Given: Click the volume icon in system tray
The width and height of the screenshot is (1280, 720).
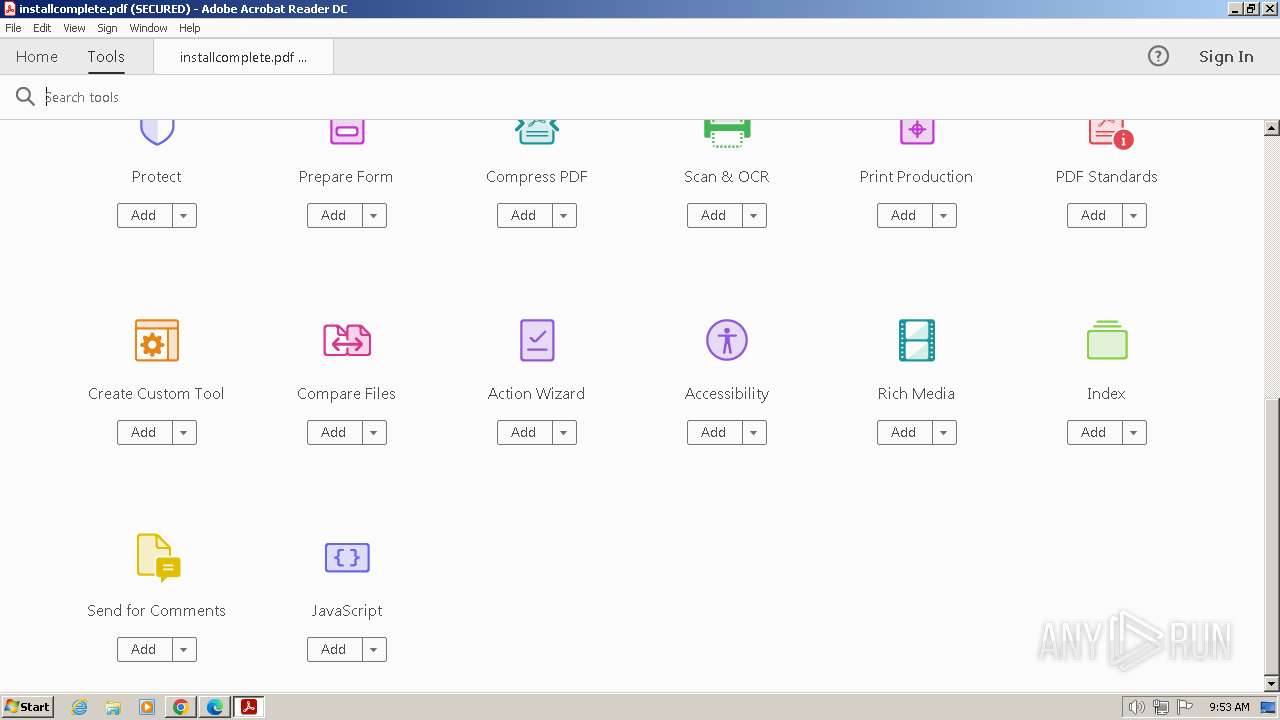Looking at the screenshot, I should pyautogui.click(x=1137, y=707).
